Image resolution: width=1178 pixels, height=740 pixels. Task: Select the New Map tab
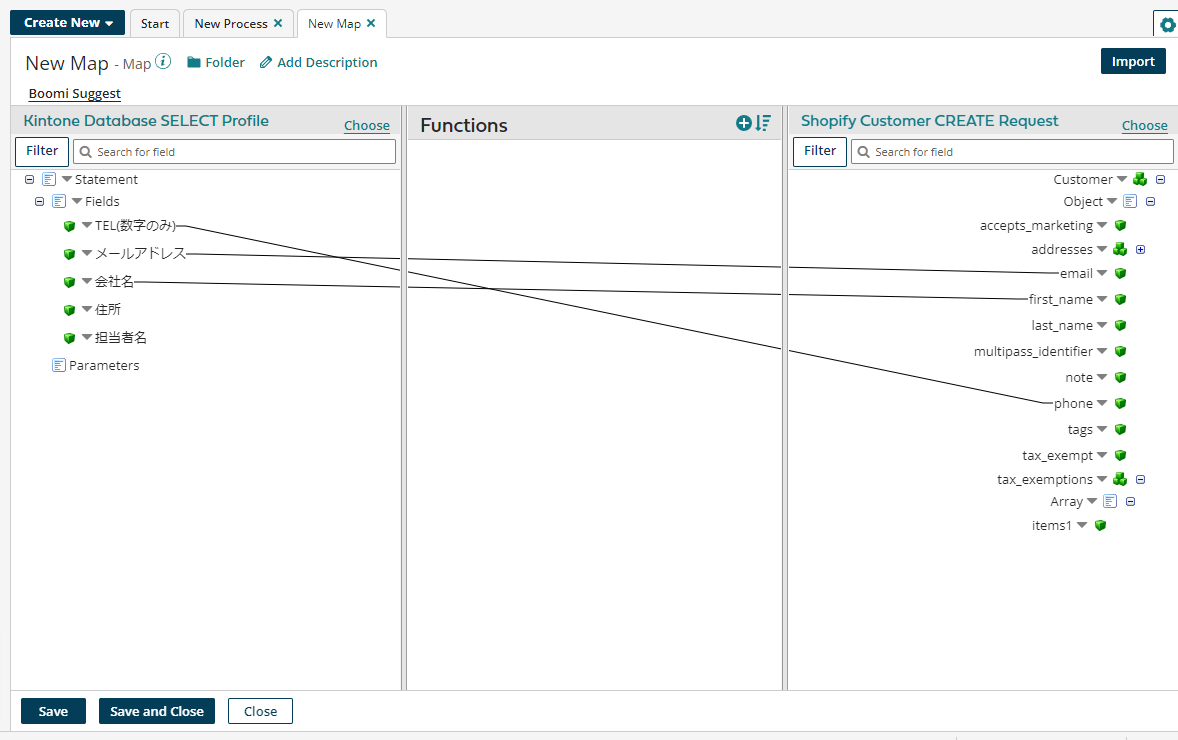pos(334,23)
